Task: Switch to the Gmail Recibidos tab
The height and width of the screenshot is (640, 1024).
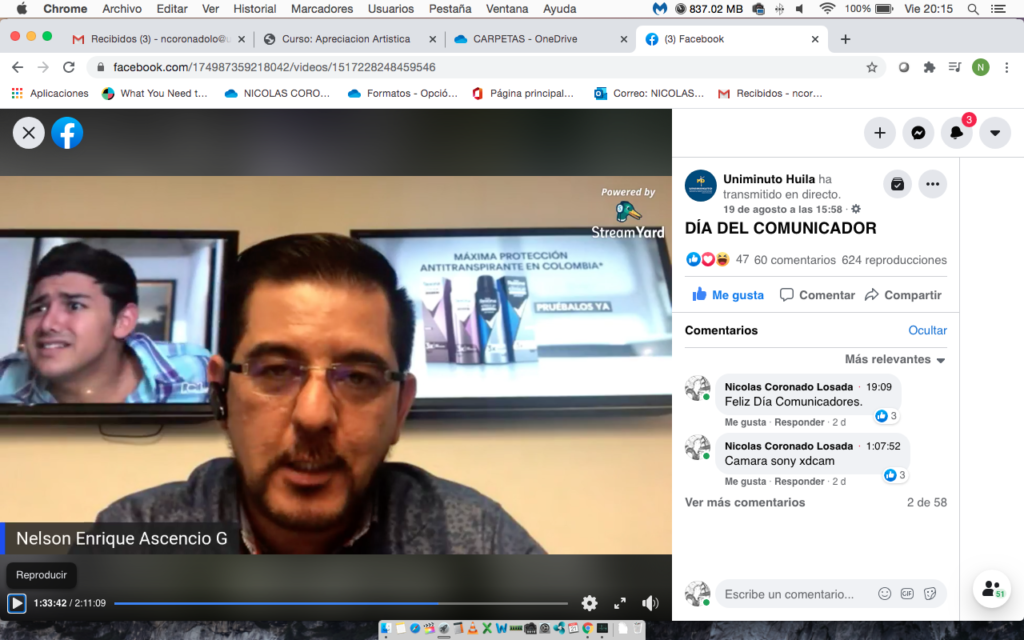Action: [159, 39]
